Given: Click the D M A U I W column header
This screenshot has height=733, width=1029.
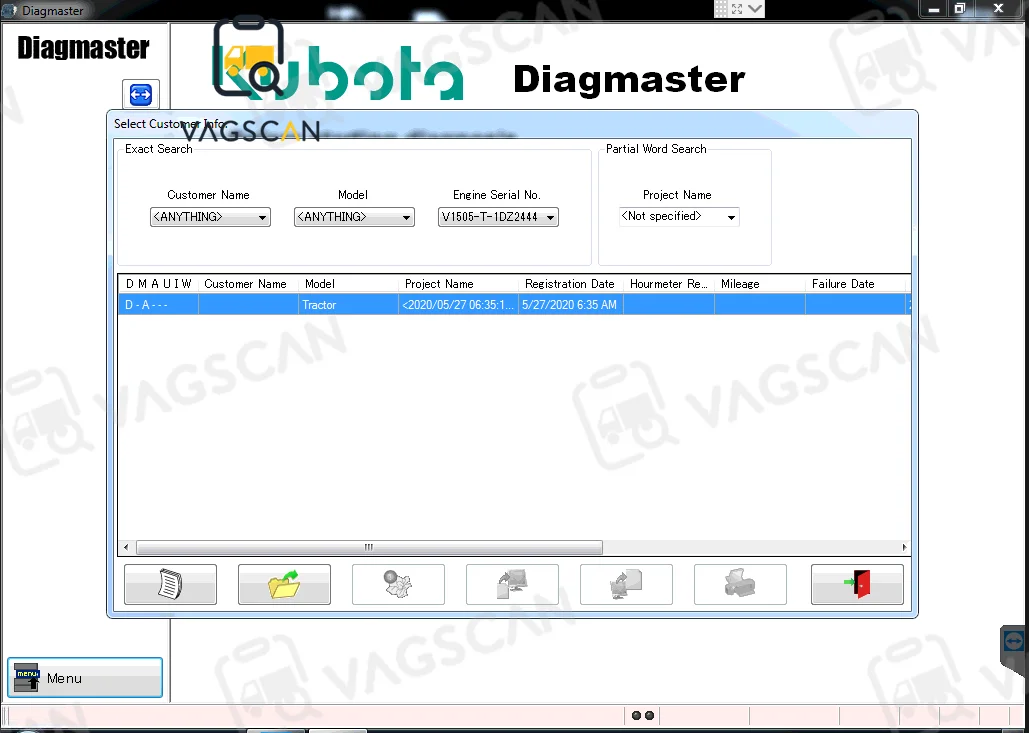Looking at the screenshot, I should 158,283.
